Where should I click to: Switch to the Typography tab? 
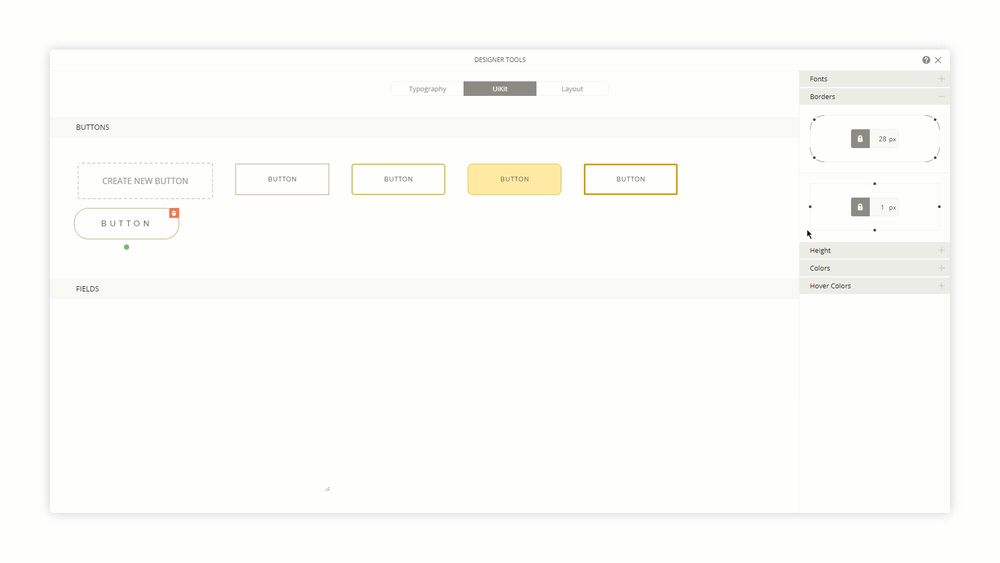click(427, 89)
